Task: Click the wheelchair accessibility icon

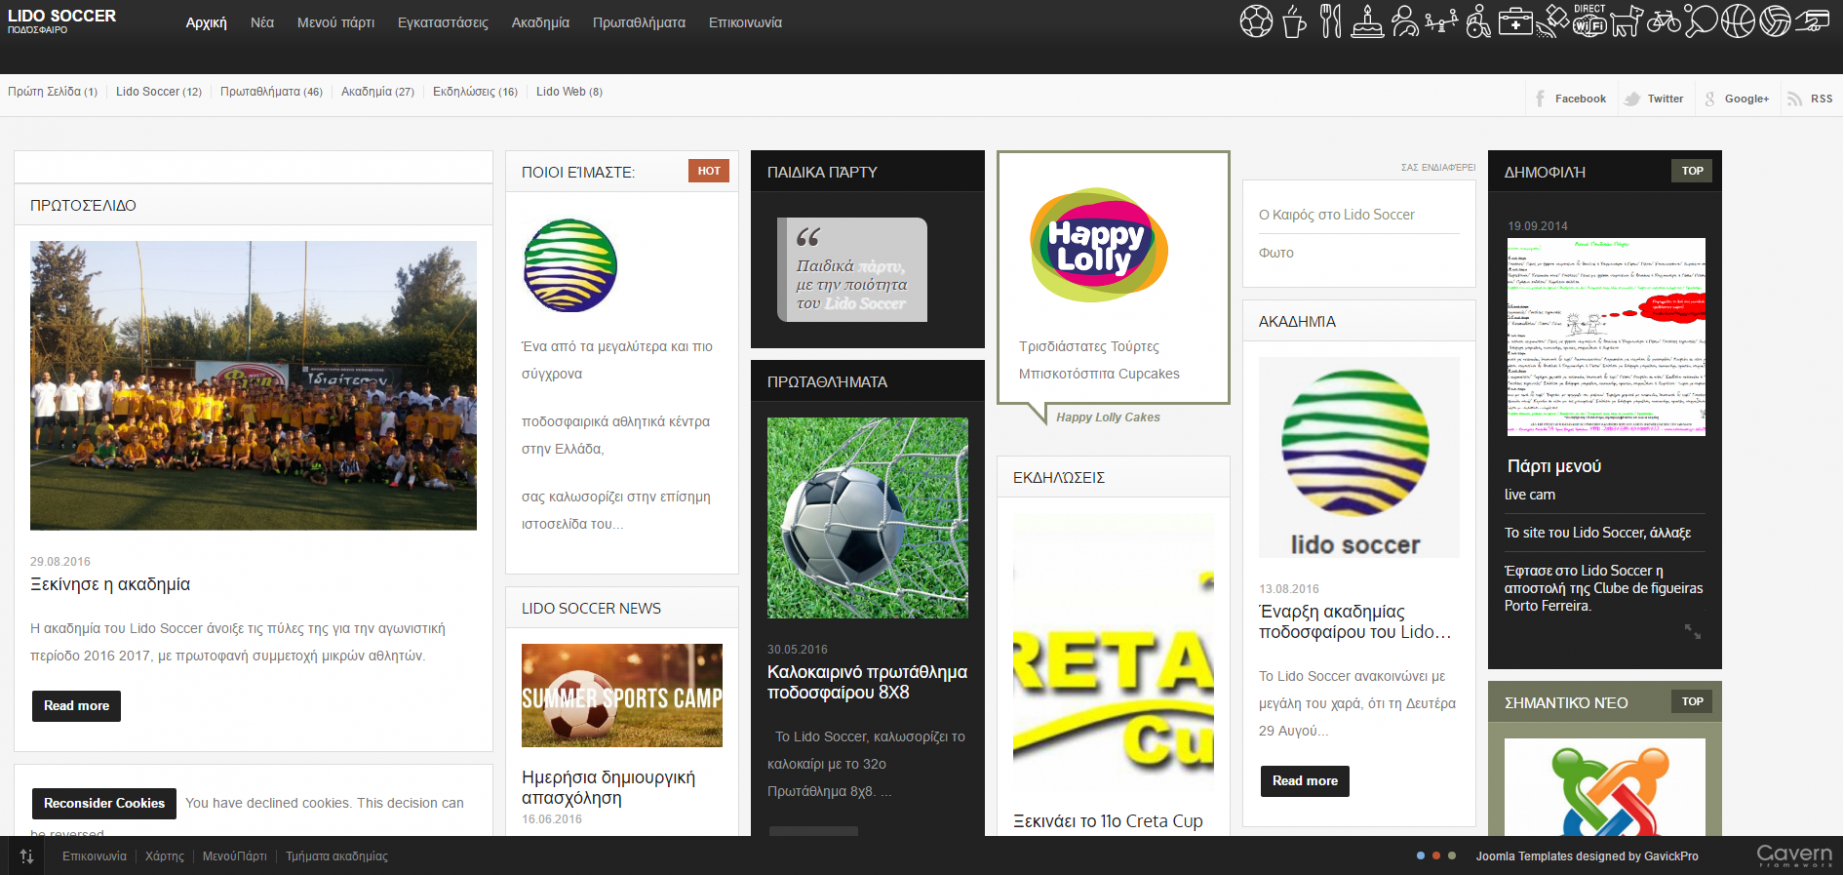Action: coord(1478,21)
